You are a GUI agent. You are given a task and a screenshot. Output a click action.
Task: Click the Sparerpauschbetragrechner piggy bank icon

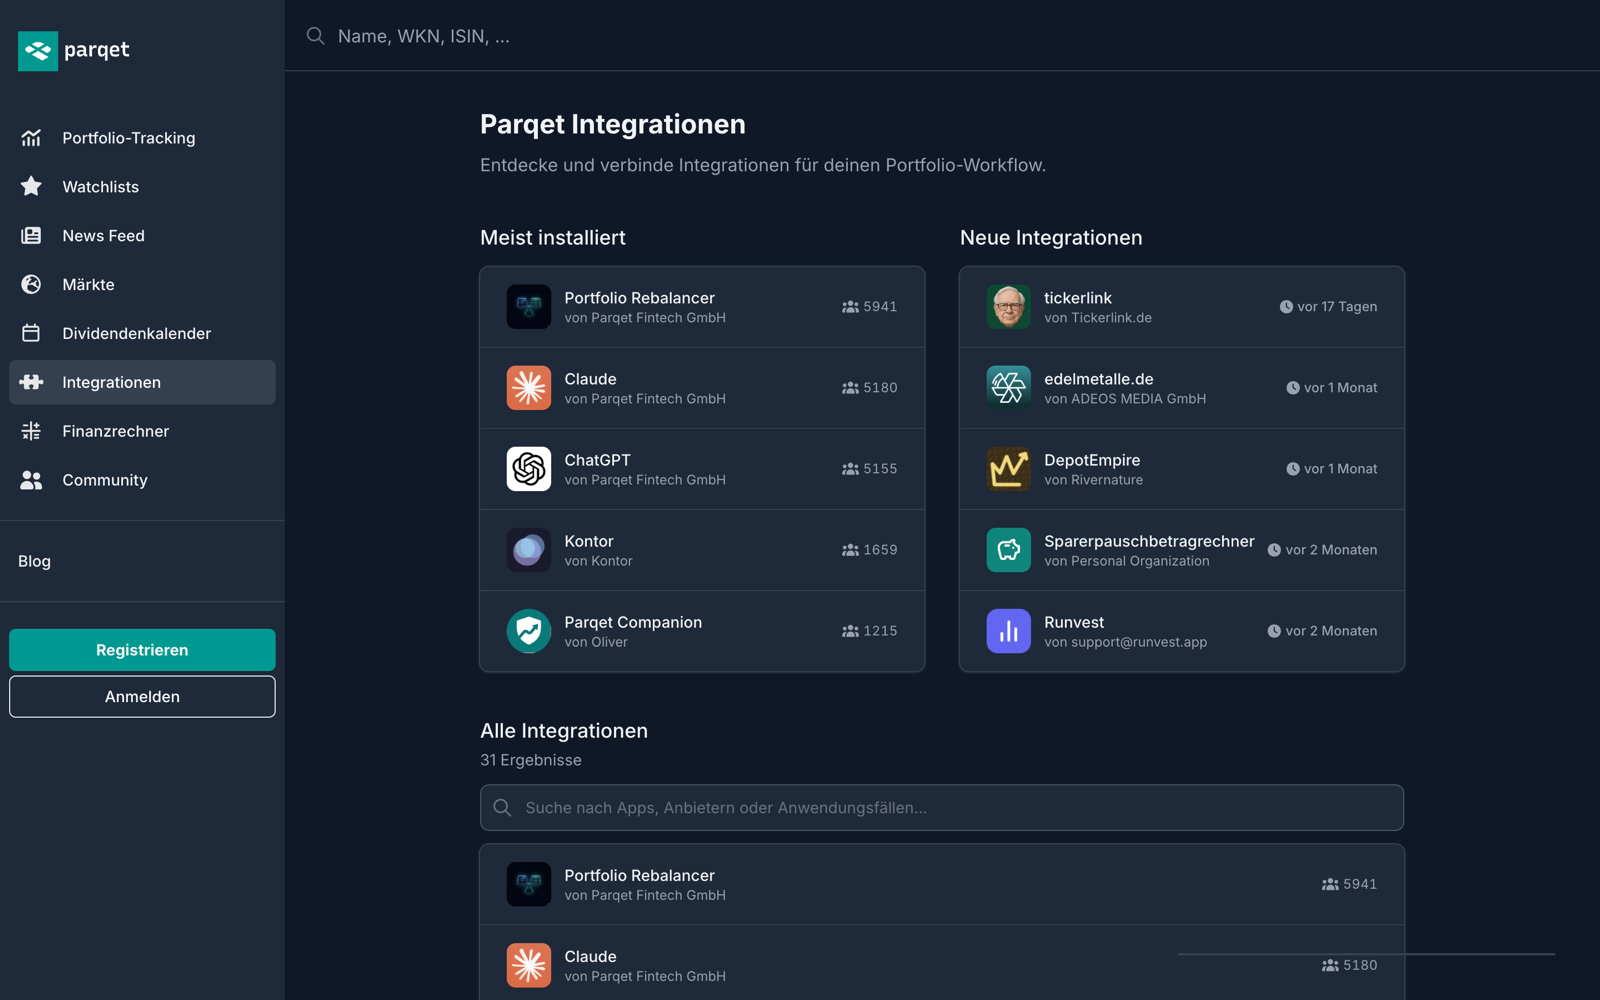1009,550
